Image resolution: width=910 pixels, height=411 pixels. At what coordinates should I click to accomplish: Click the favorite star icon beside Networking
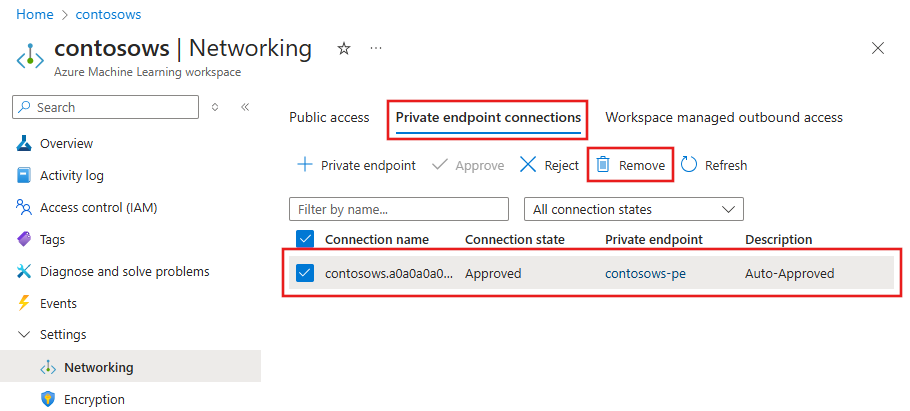(344, 48)
